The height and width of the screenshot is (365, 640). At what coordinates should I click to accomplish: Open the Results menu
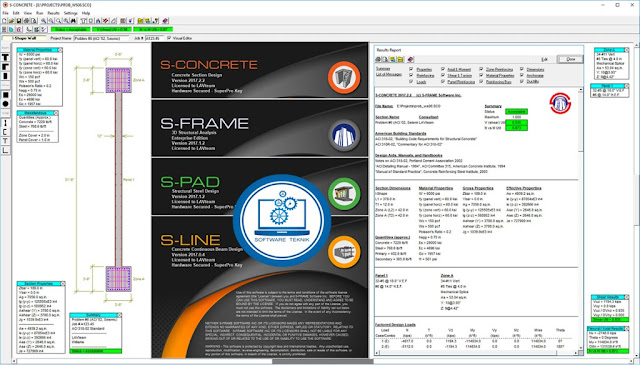(53, 13)
